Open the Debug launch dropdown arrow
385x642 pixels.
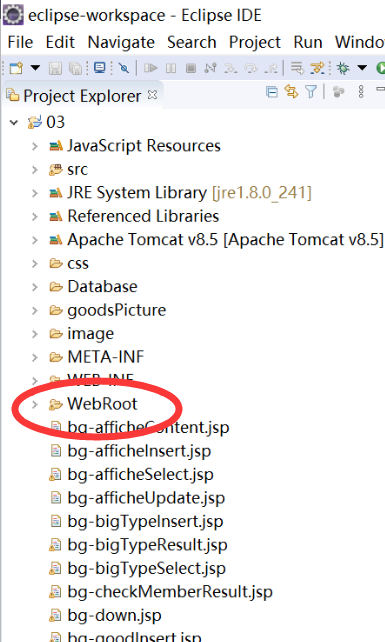(362, 68)
